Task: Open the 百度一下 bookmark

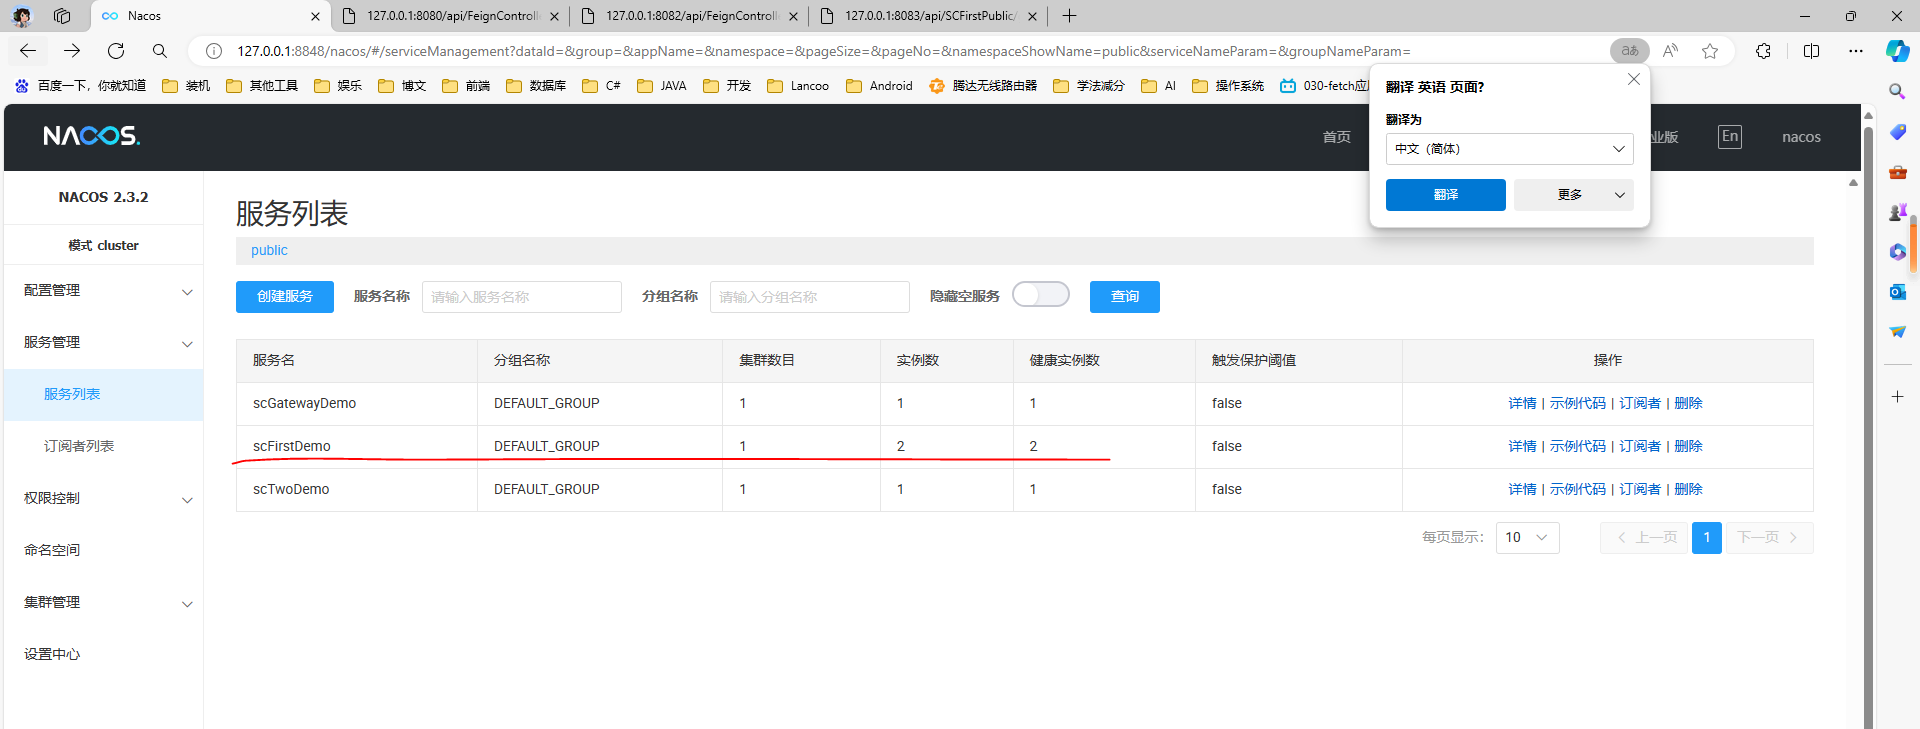Action: (80, 86)
